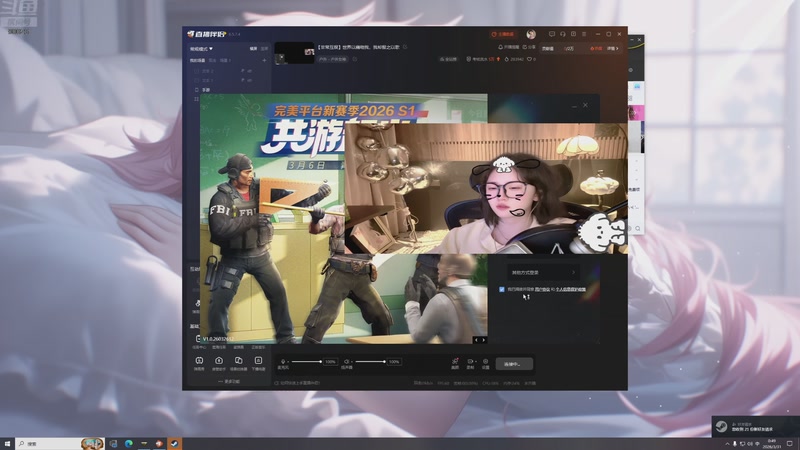Screen dimensions: 800x450
Task: Click the microphone 100% value box
Action: [331, 362]
